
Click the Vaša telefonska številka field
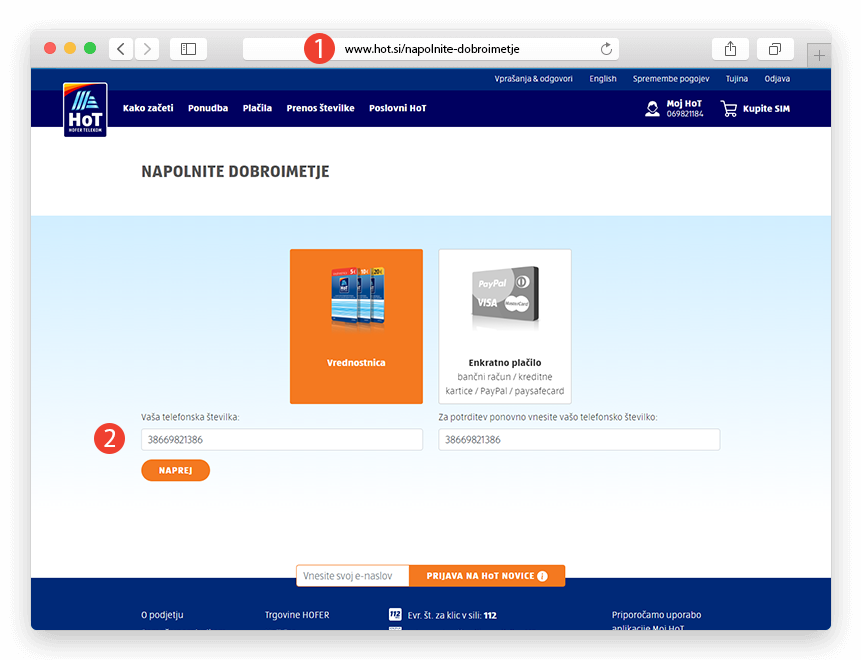pos(282,440)
